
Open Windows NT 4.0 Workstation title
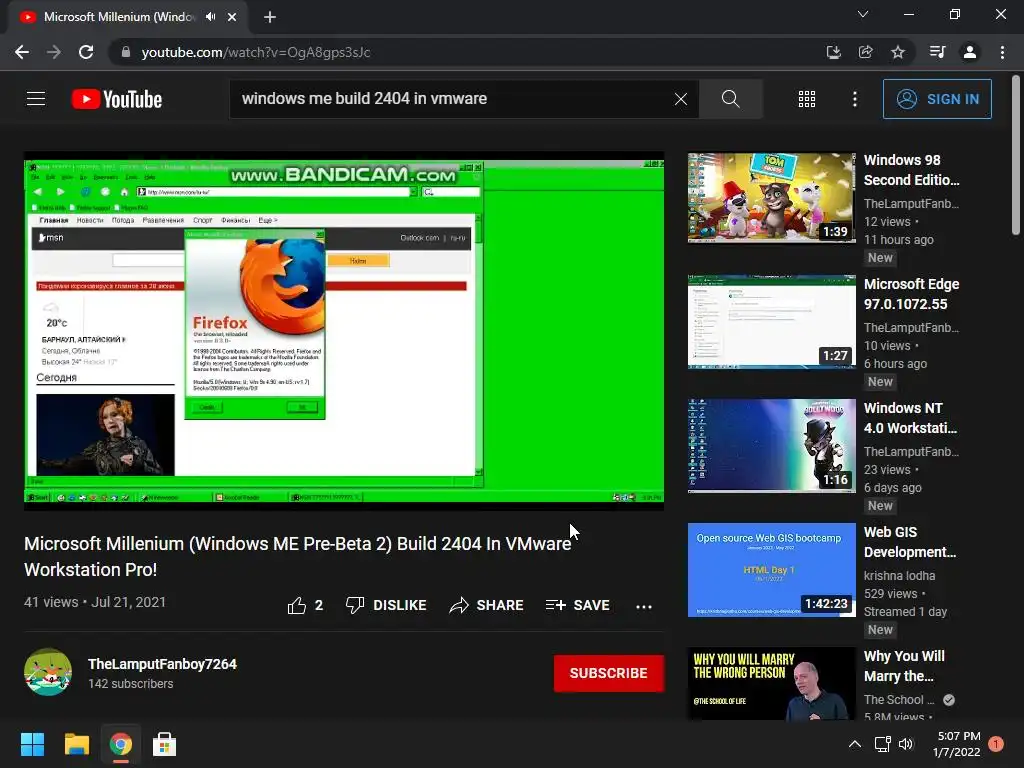point(910,418)
